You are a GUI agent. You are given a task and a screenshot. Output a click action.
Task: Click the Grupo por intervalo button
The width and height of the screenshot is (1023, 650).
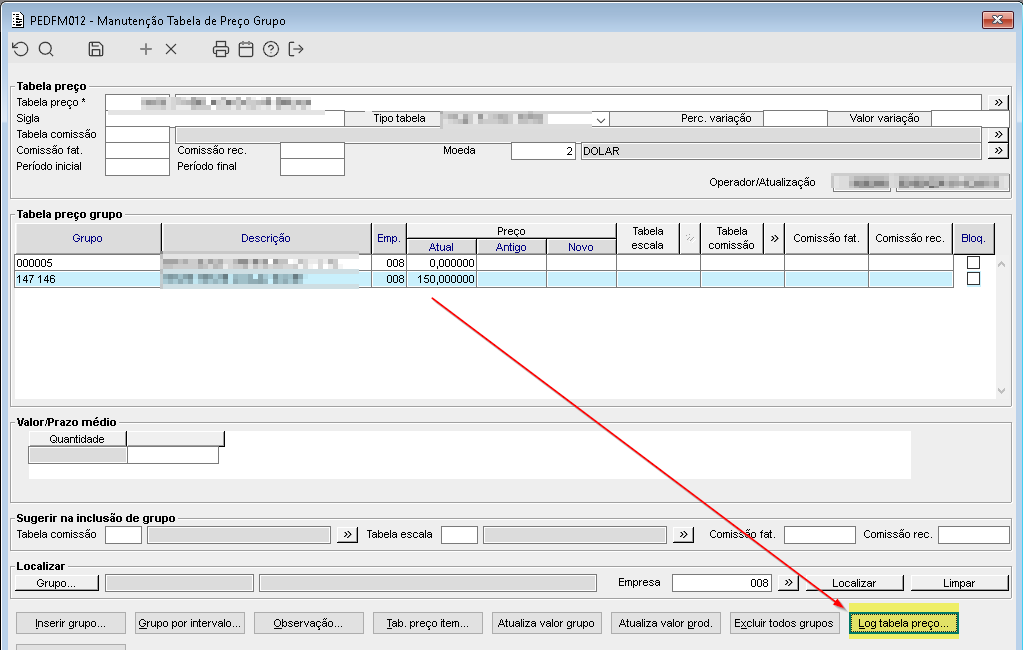point(190,623)
